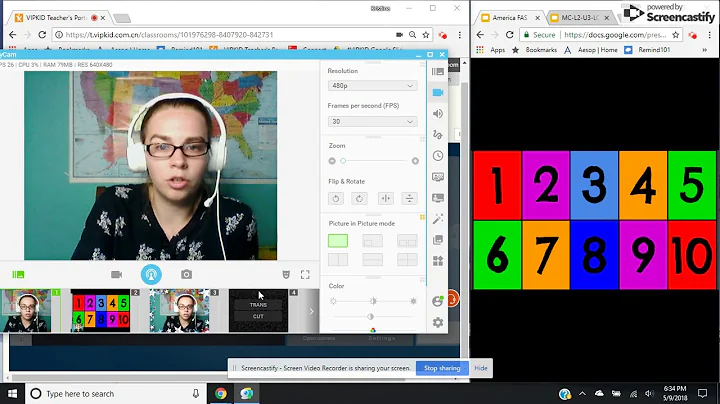Click the Stop sharing button
720x404 pixels.
coord(442,368)
